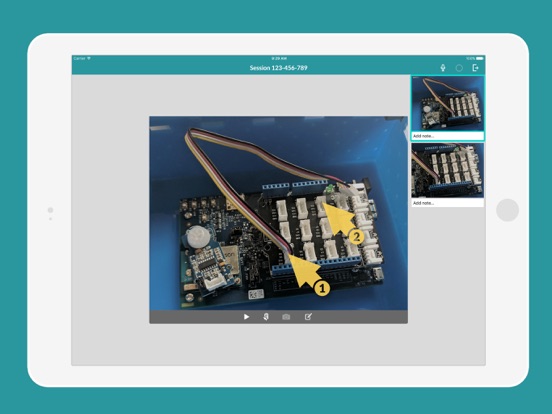Tap the clock time in status bar
This screenshot has width=552, height=414.
point(279,58)
